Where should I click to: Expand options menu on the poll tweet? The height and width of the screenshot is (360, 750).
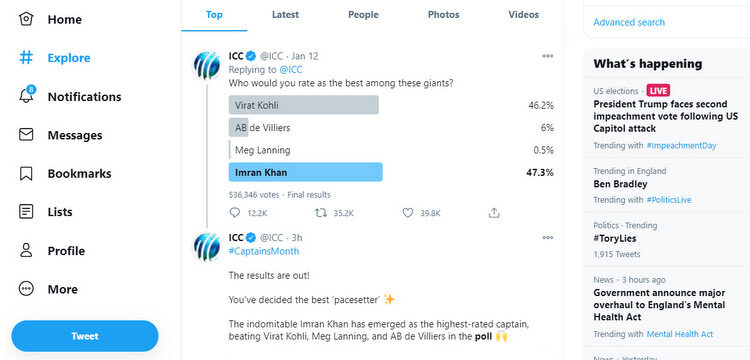pos(548,56)
